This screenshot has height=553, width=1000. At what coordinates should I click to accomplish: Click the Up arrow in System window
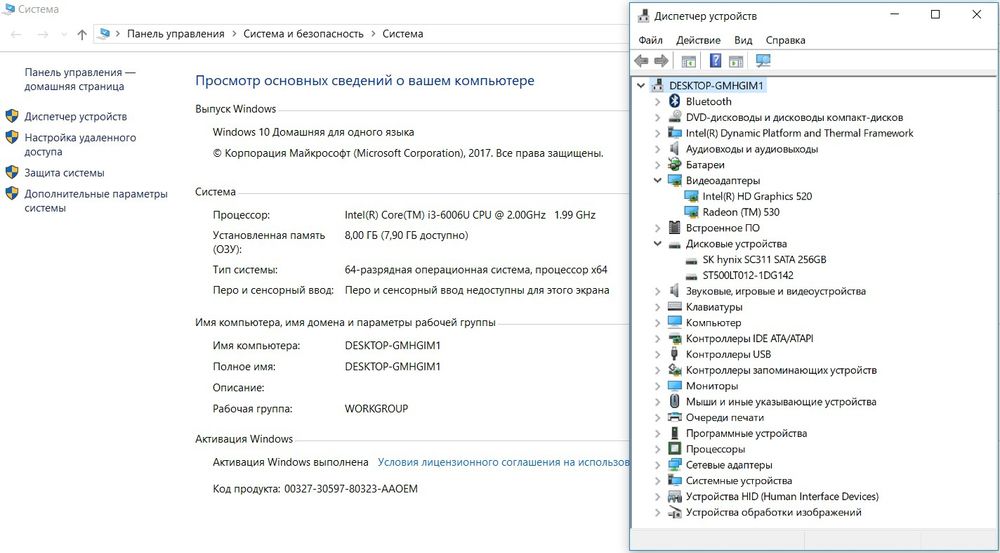click(x=82, y=34)
